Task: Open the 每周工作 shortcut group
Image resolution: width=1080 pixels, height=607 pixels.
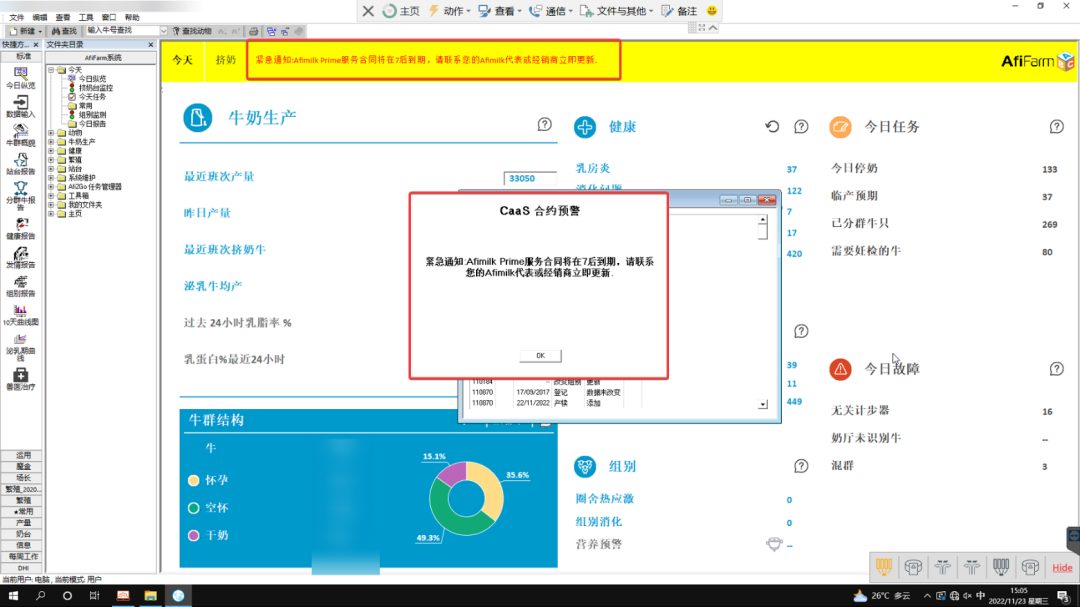Action: (23, 557)
